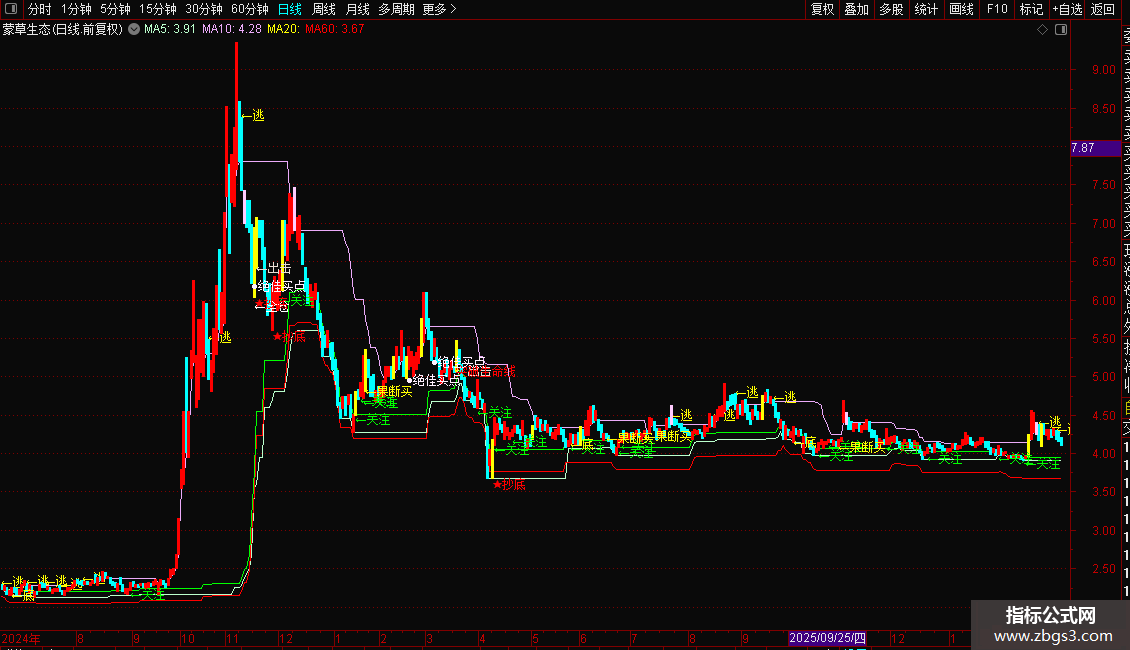Click the 蒙草生态(日线.前复权) chart title
The width and height of the screenshot is (1130, 650).
point(63,29)
